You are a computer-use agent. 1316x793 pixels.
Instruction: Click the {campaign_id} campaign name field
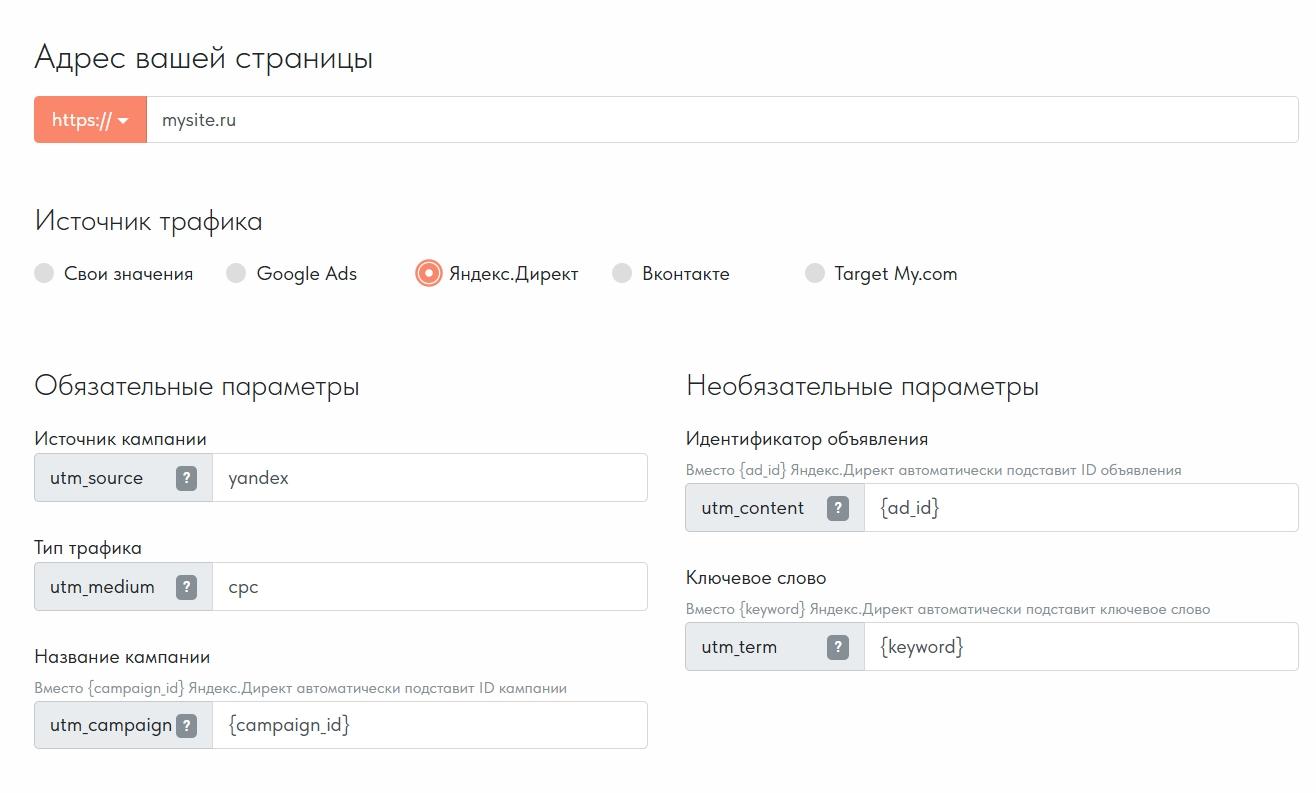[428, 725]
